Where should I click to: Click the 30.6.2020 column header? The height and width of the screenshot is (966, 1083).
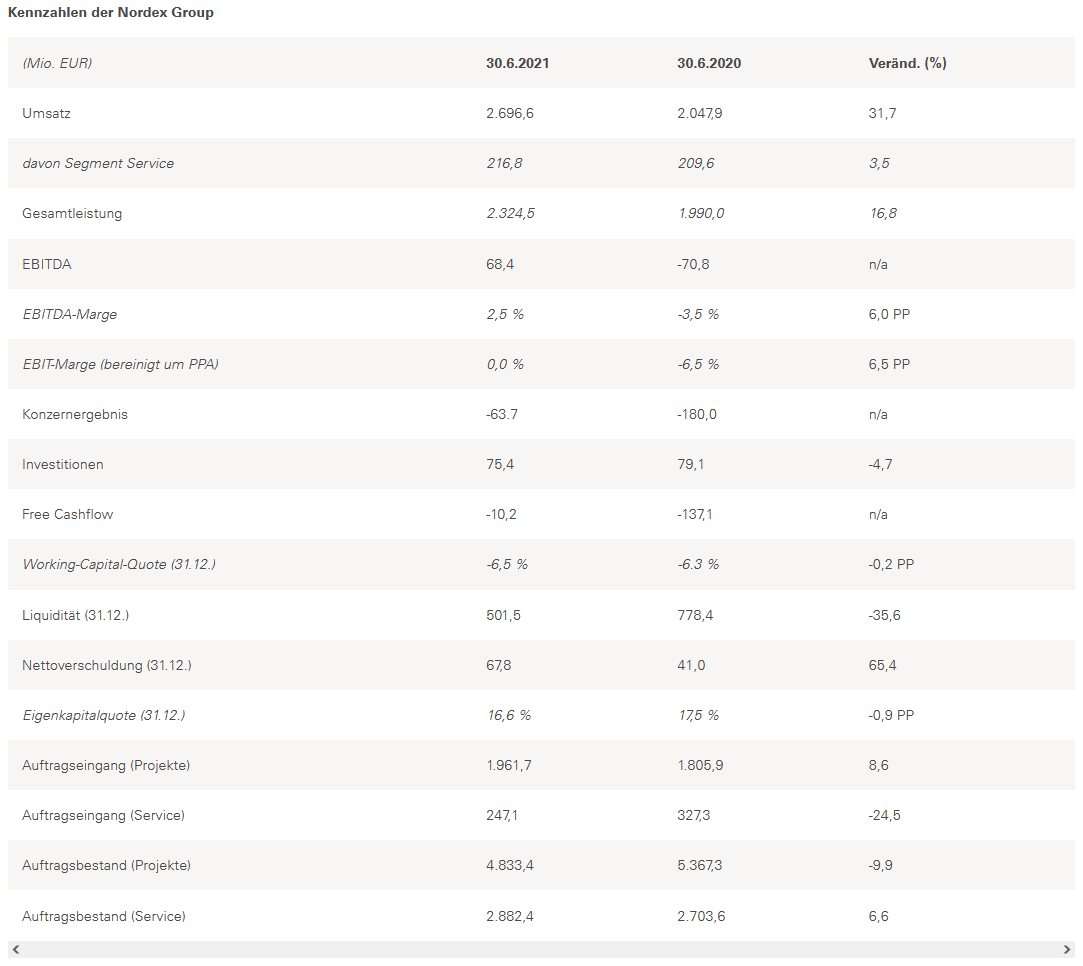tap(709, 63)
